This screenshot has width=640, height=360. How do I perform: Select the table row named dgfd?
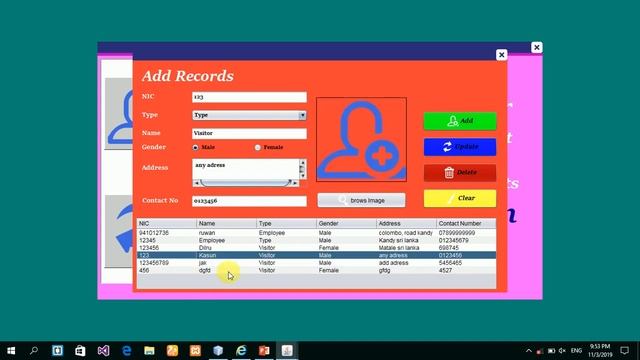[x=317, y=270]
